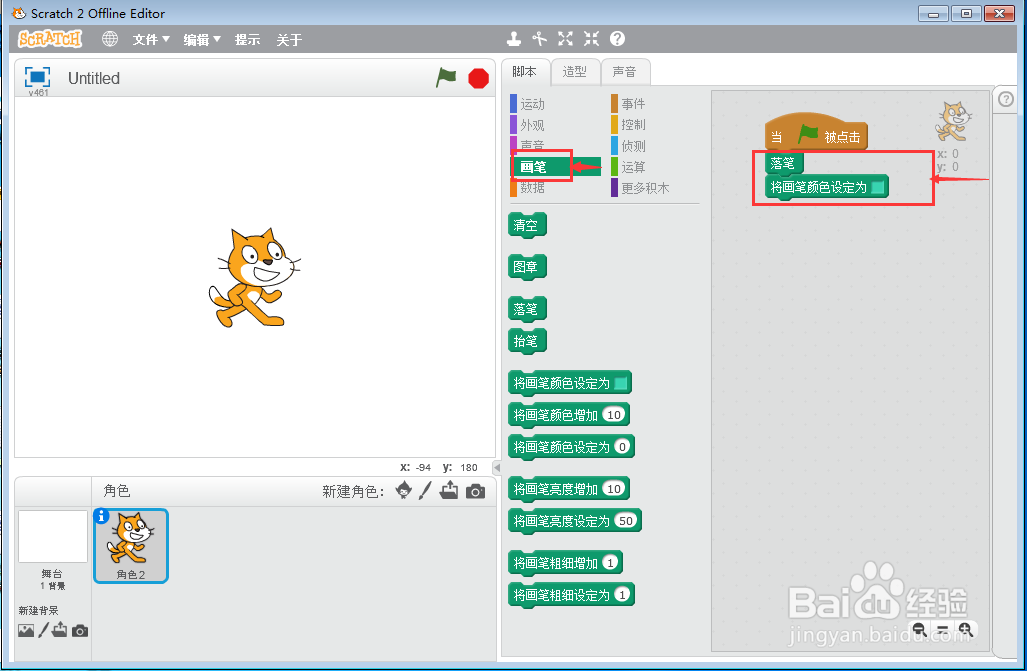This screenshot has height=671, width=1027.
Task: Open help panel tab at right edge
Action: 1006,99
